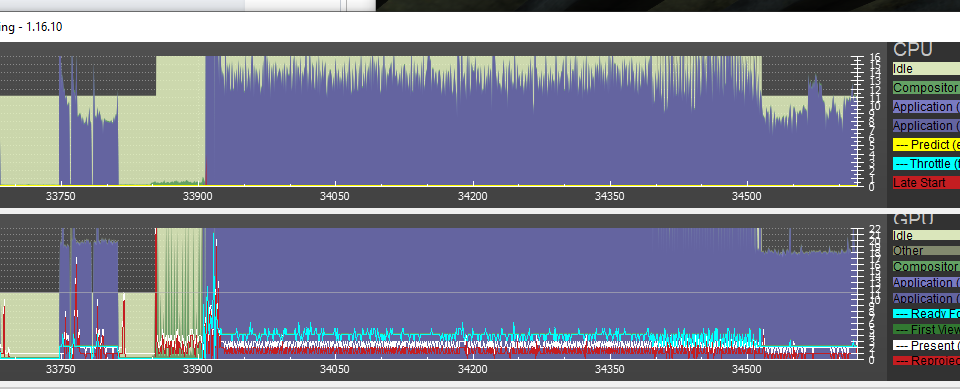This screenshot has width=960, height=389.
Task: Click the CPU heading label
Action: (912, 50)
